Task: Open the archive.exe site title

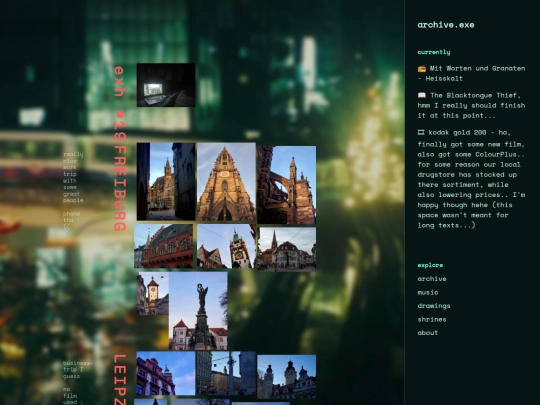Action: (446, 25)
